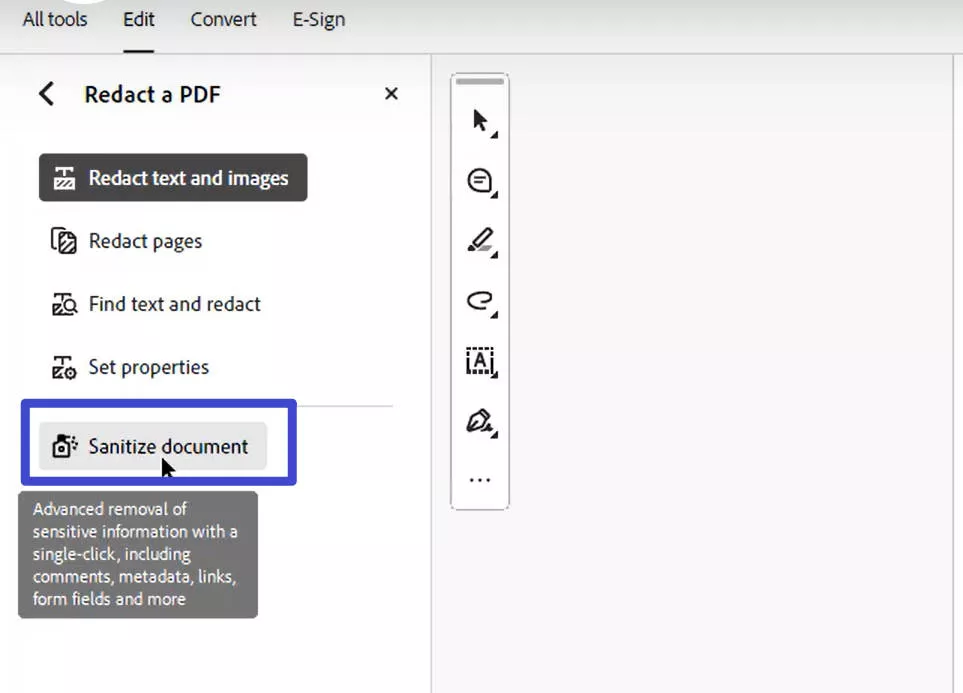
Task: Select the Edit tab
Action: click(x=138, y=19)
